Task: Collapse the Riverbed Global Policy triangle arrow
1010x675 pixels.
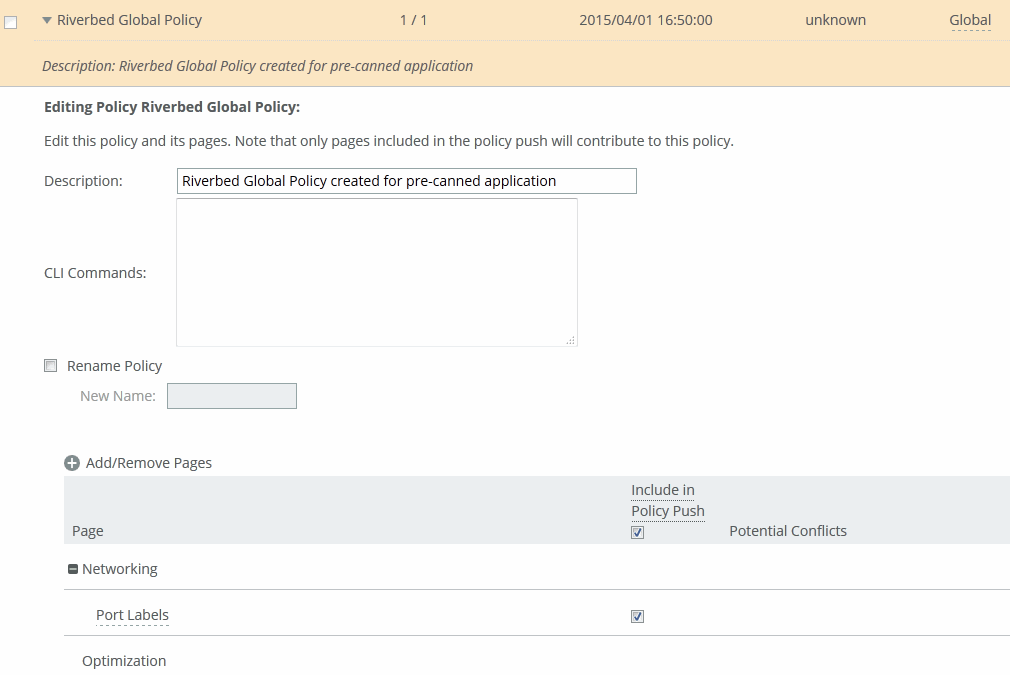Action: tap(47, 20)
